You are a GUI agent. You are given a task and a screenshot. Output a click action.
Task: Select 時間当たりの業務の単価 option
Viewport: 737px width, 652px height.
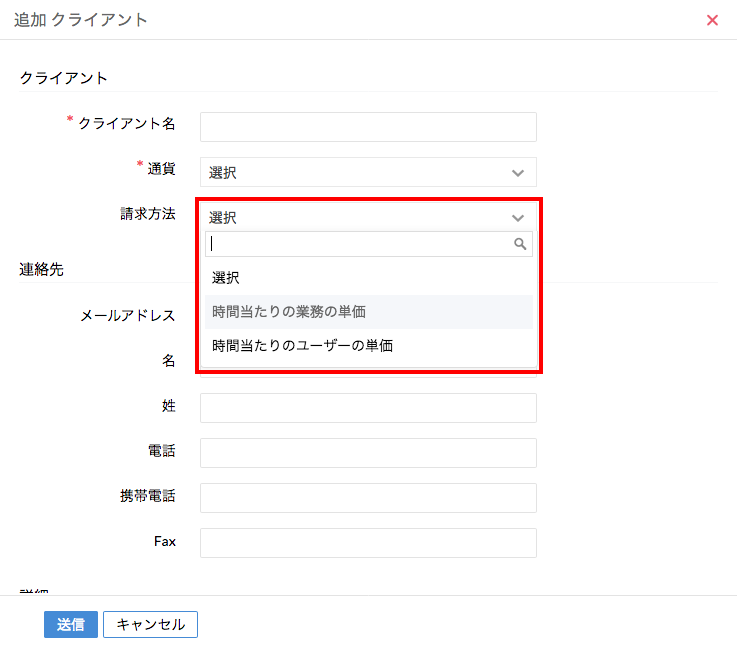[289, 312]
